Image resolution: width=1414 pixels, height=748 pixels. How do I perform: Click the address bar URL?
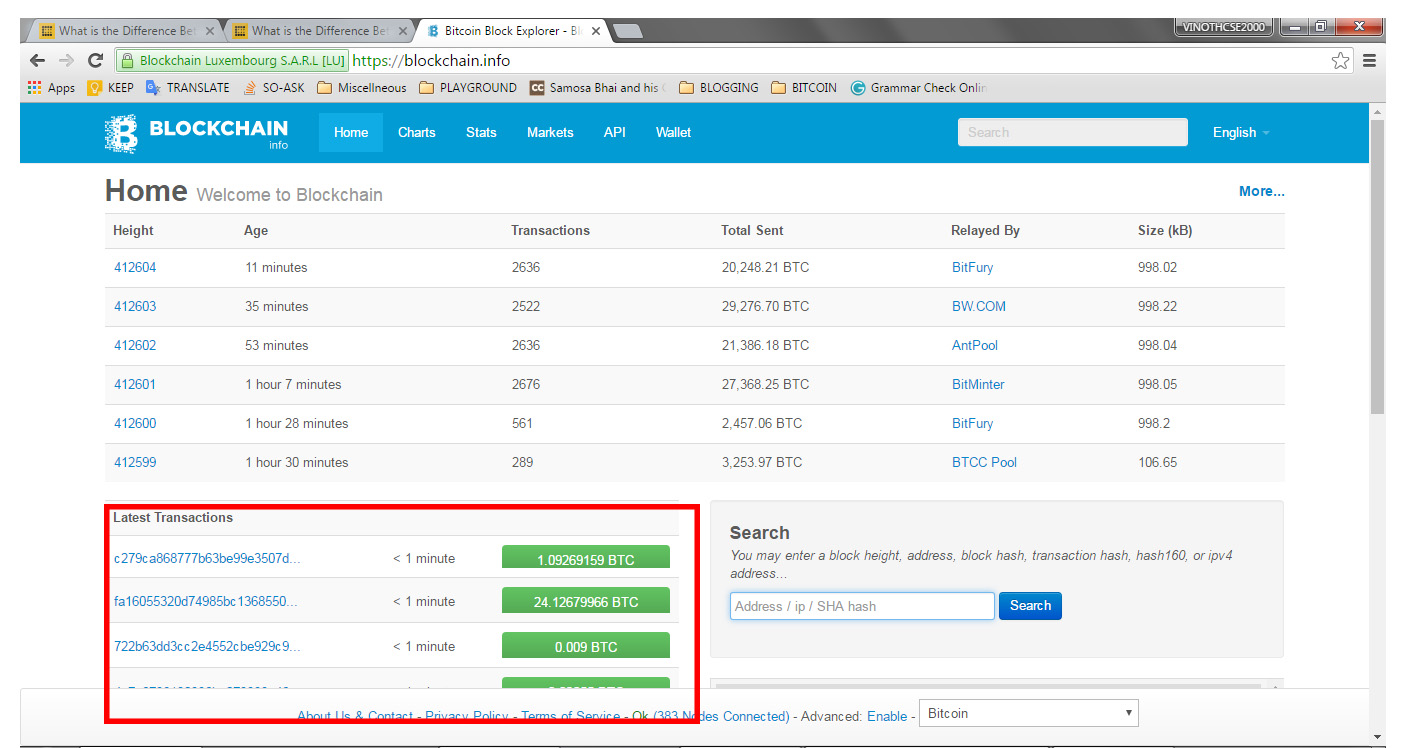[x=431, y=61]
